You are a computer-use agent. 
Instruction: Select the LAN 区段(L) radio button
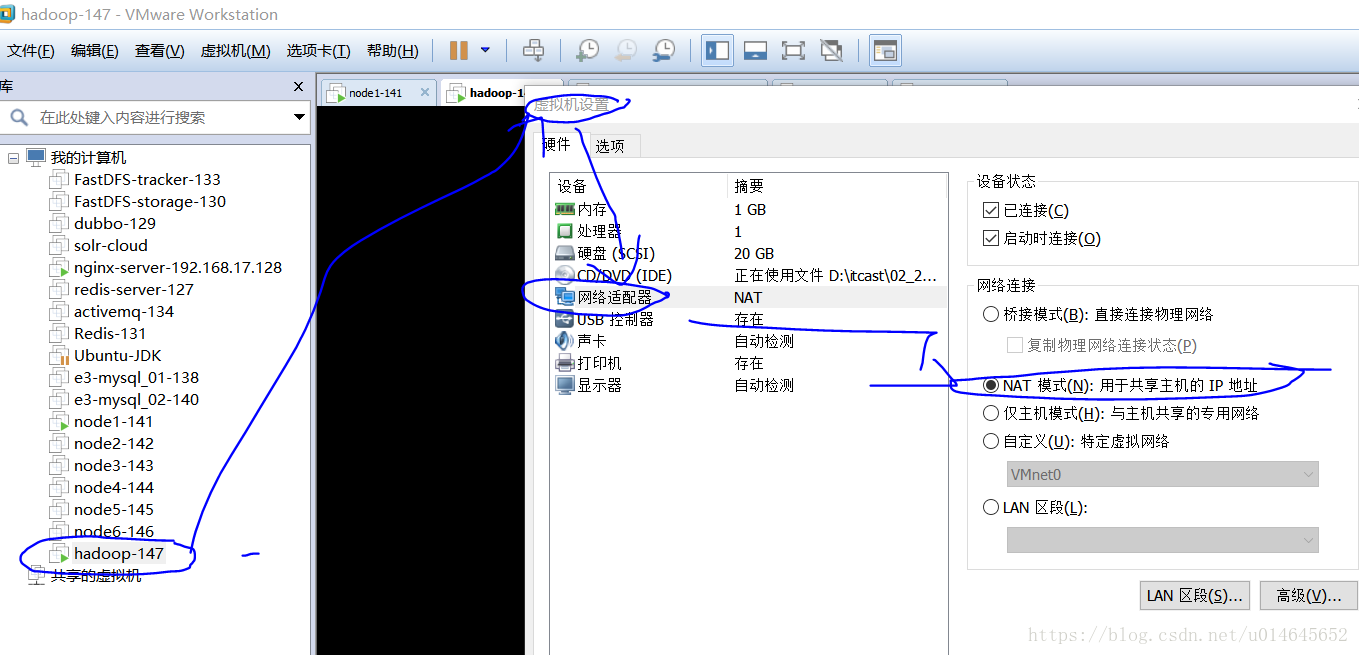pyautogui.click(x=991, y=507)
